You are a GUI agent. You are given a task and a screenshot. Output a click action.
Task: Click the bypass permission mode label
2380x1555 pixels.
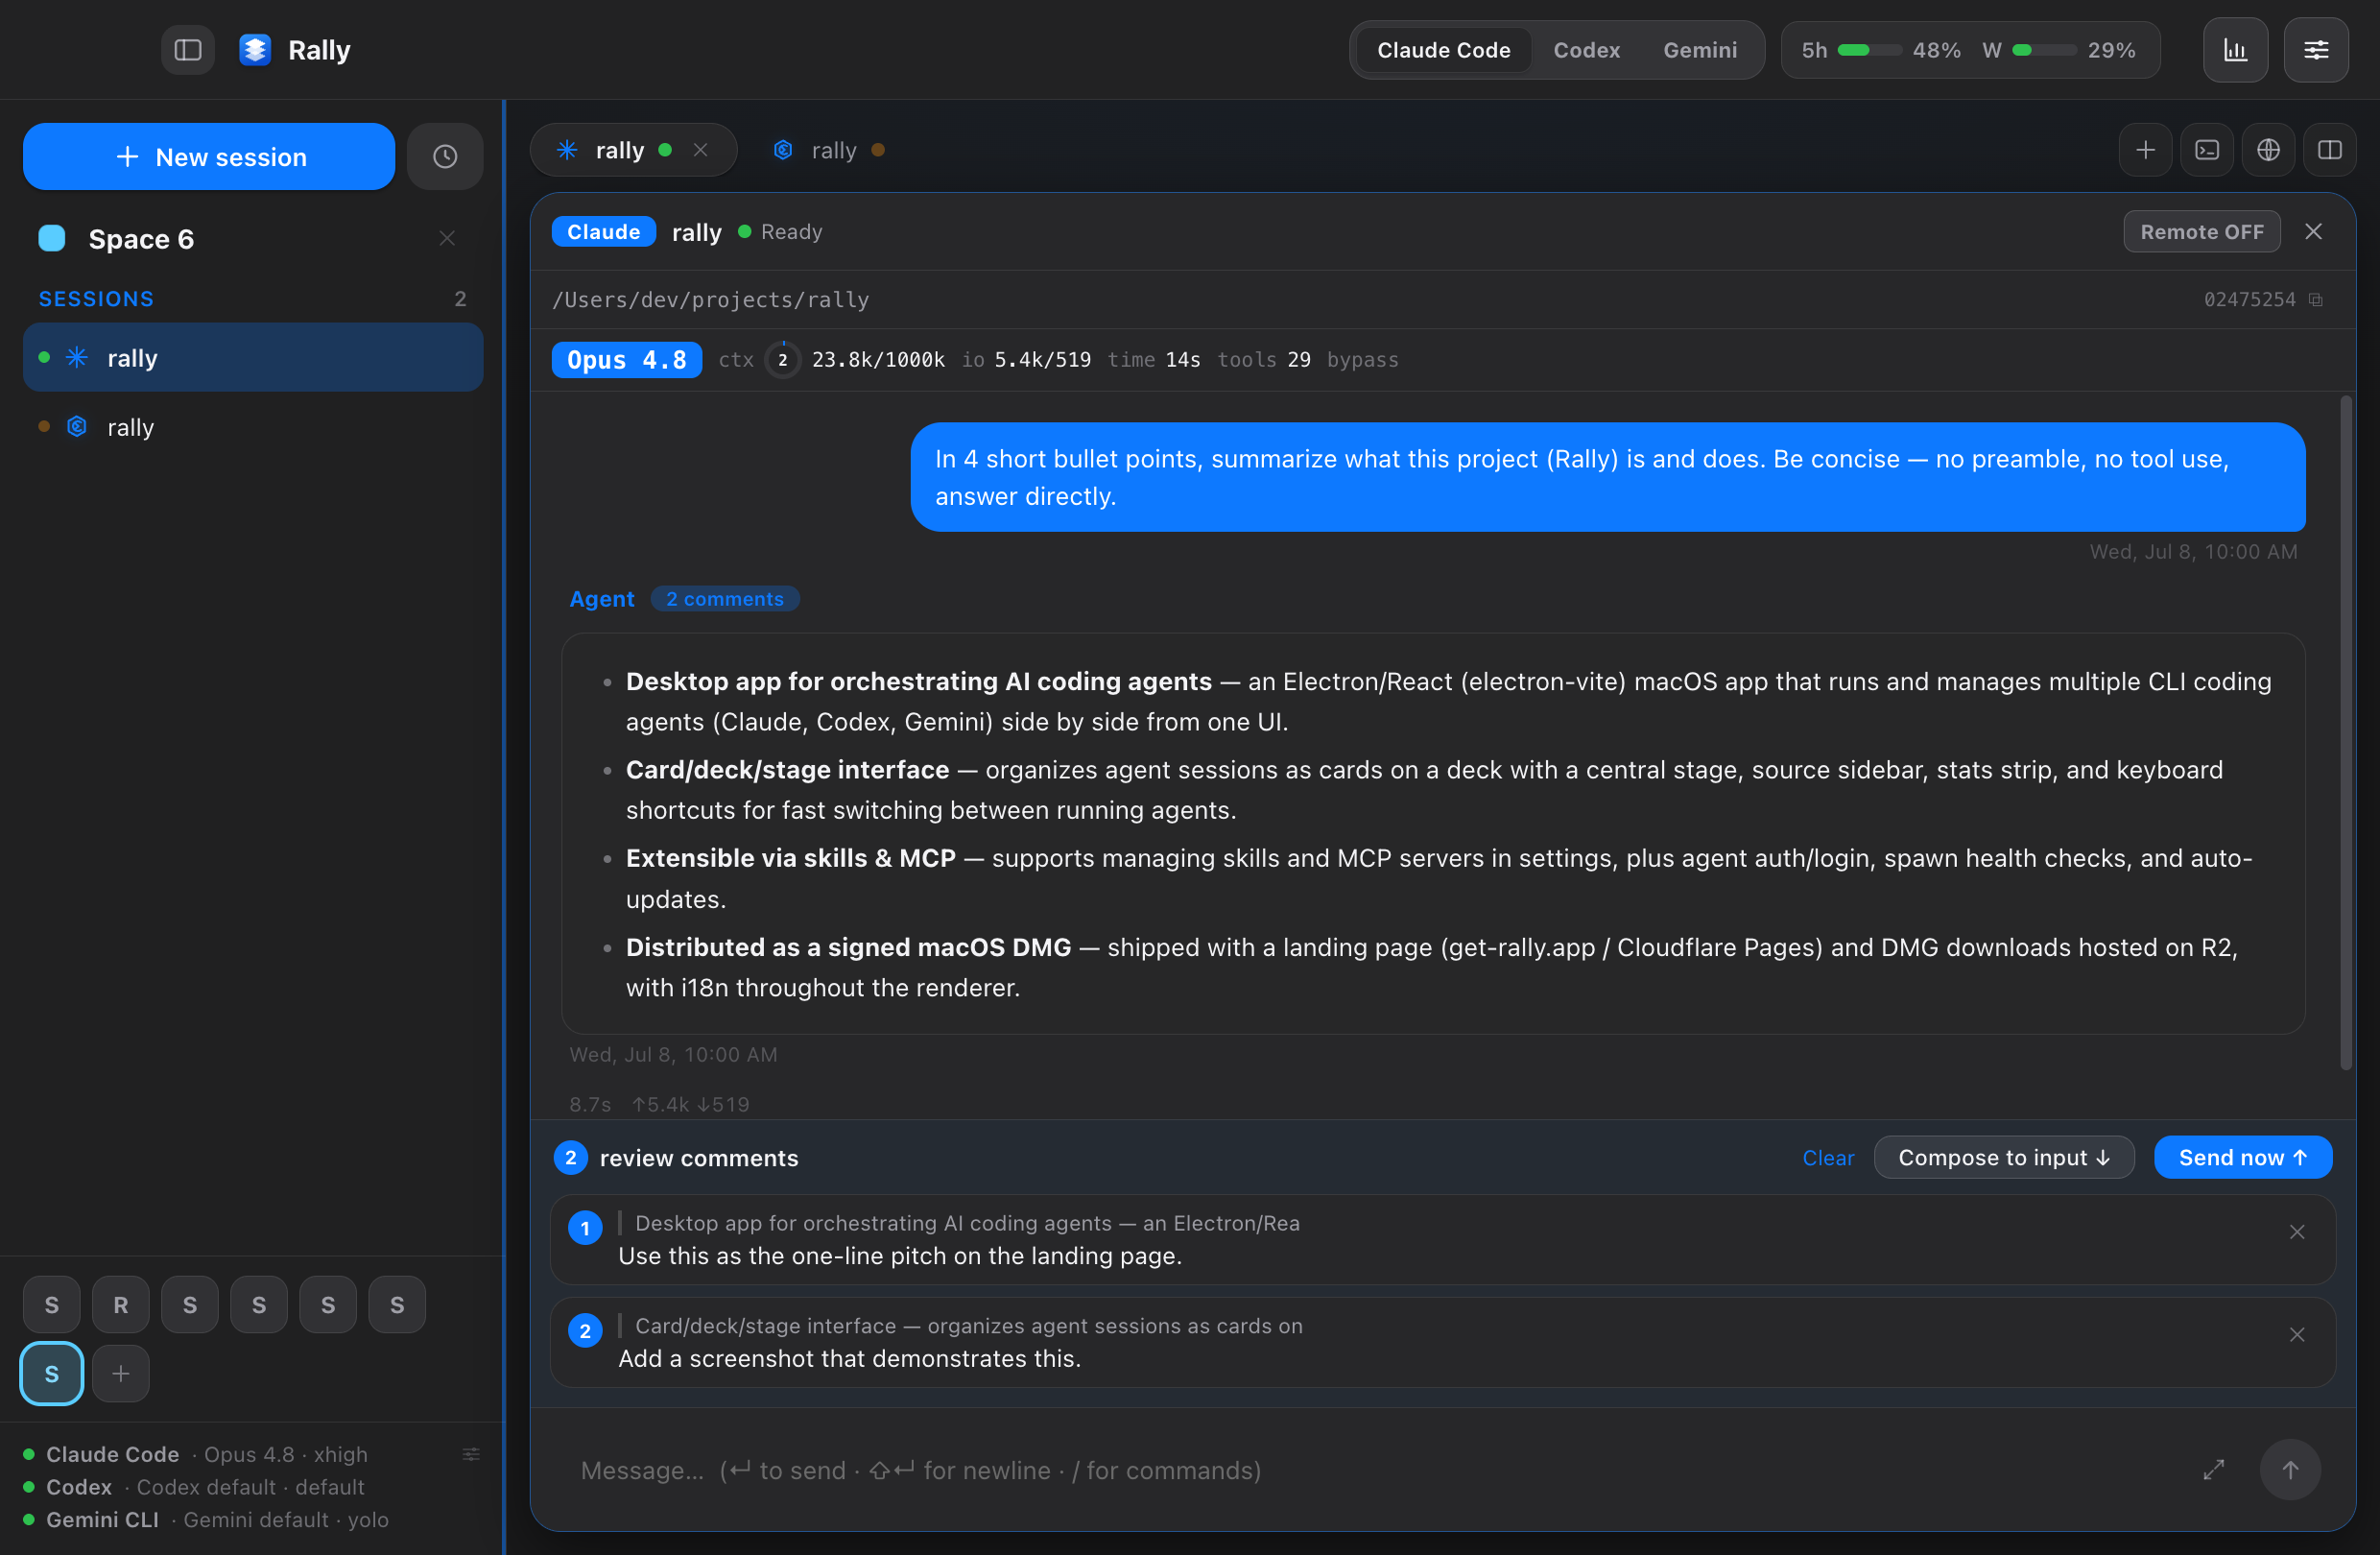pyautogui.click(x=1362, y=360)
